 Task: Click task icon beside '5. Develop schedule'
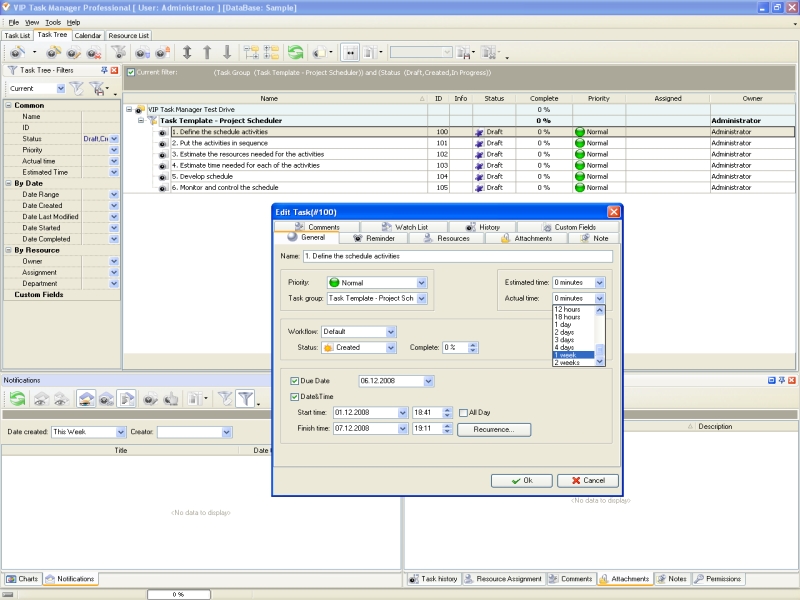(x=163, y=177)
